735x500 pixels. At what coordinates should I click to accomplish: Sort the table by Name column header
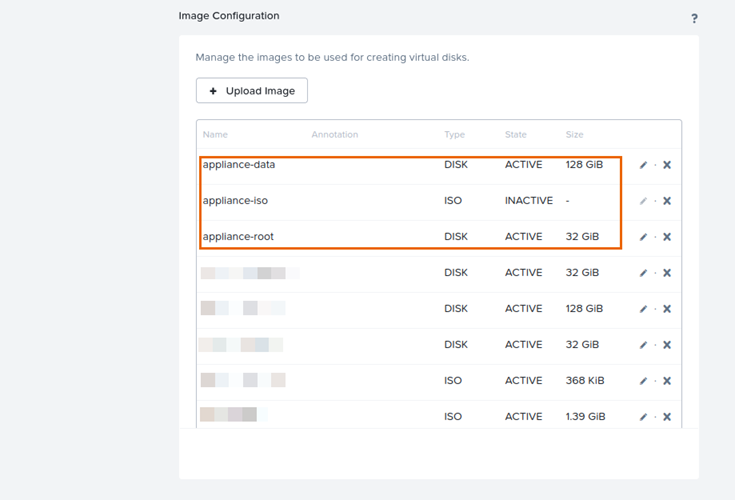click(x=215, y=135)
